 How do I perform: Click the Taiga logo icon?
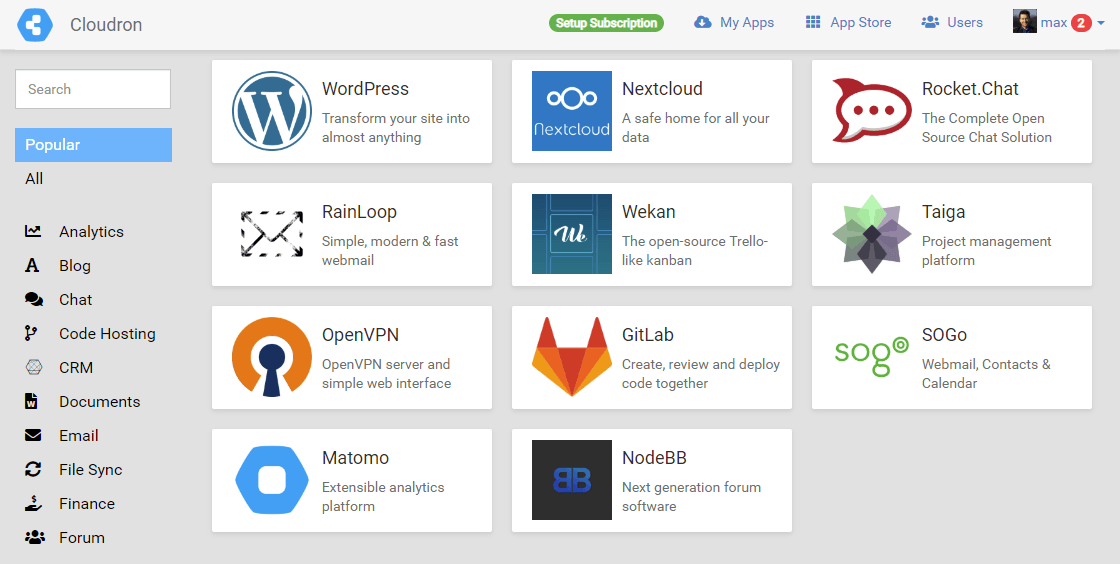(872, 234)
